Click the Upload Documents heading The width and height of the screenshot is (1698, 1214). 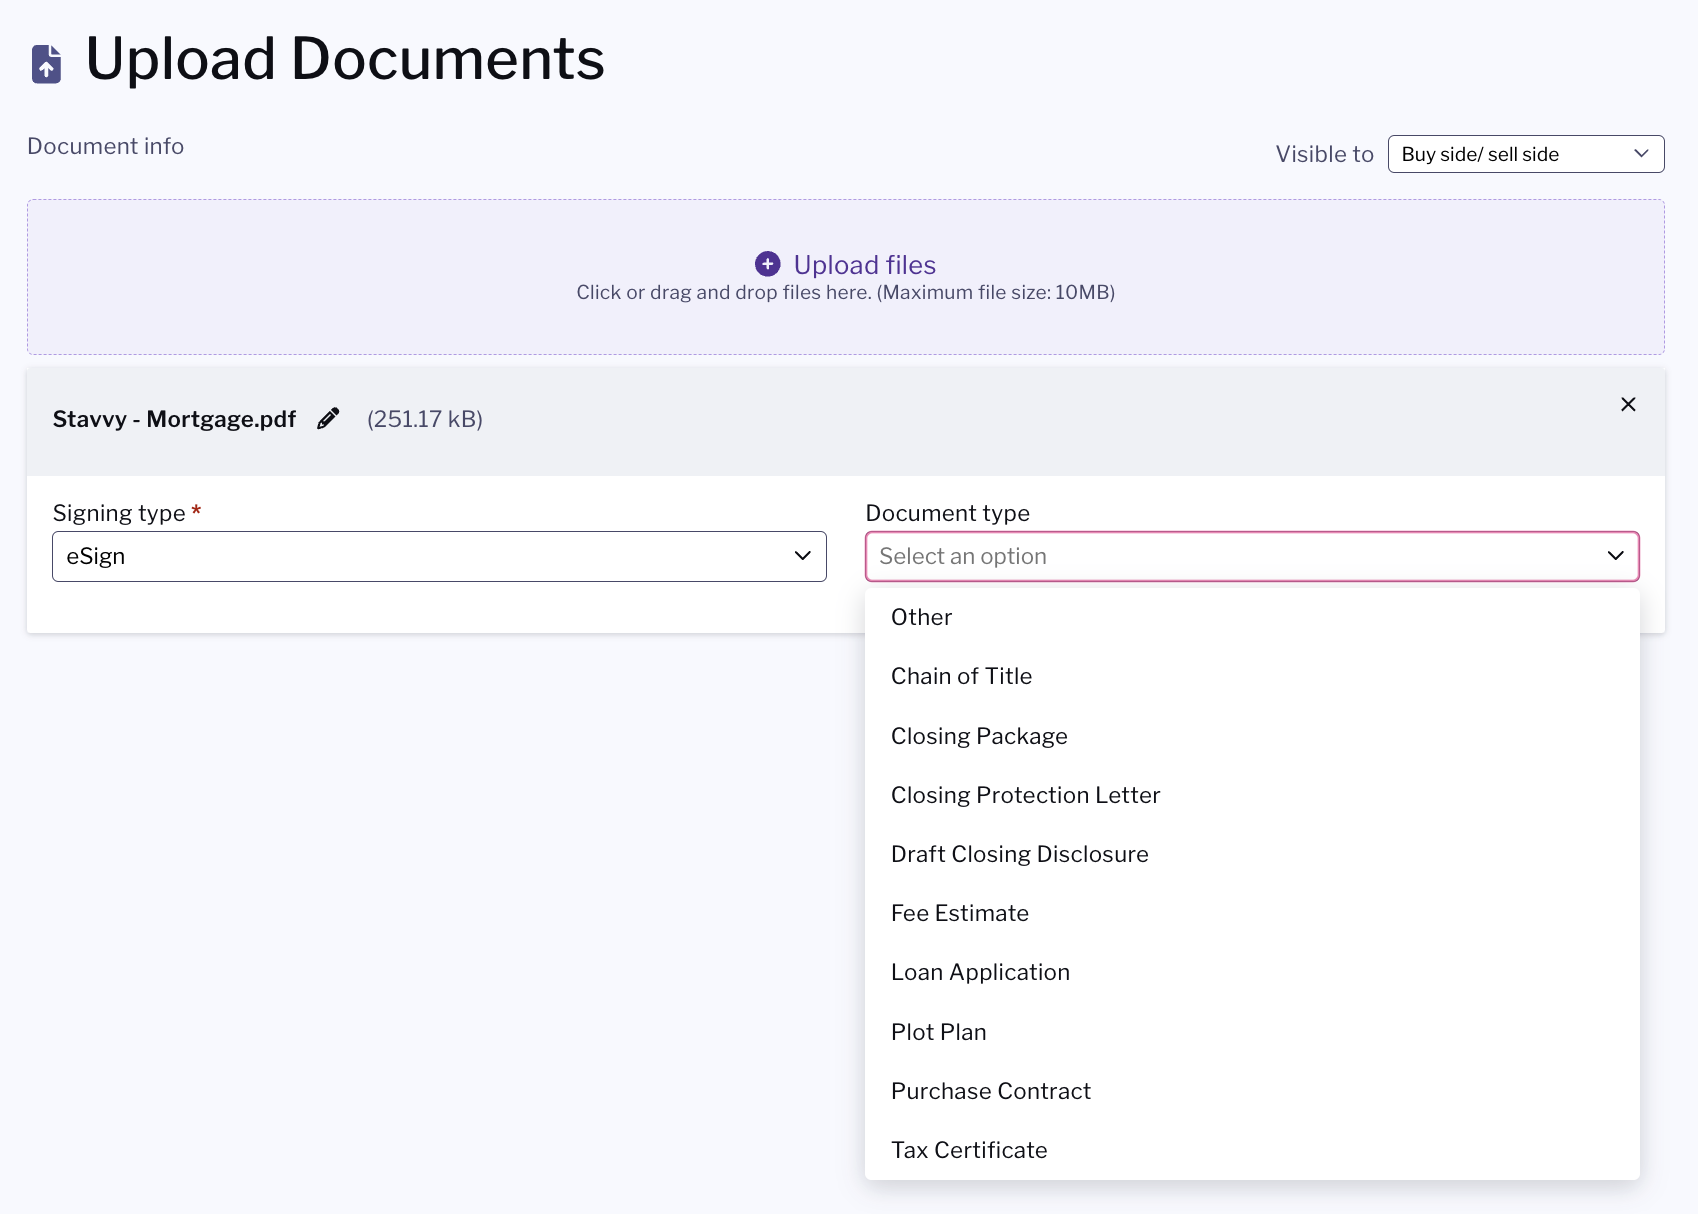click(345, 58)
